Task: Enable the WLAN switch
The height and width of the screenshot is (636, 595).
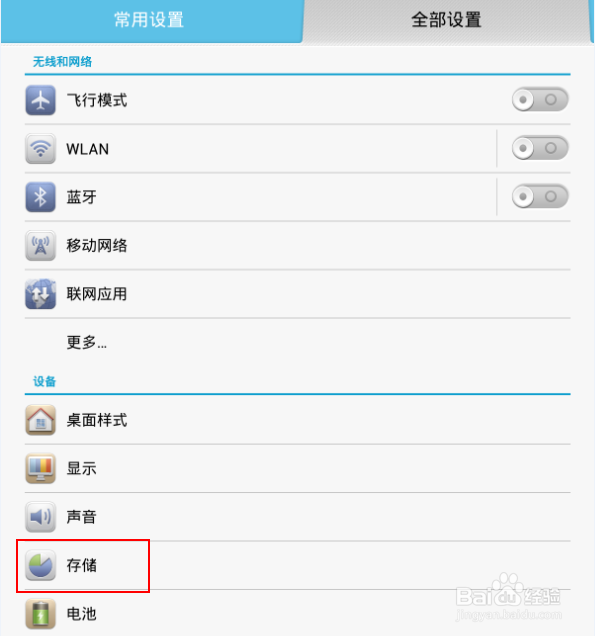Action: coord(540,148)
